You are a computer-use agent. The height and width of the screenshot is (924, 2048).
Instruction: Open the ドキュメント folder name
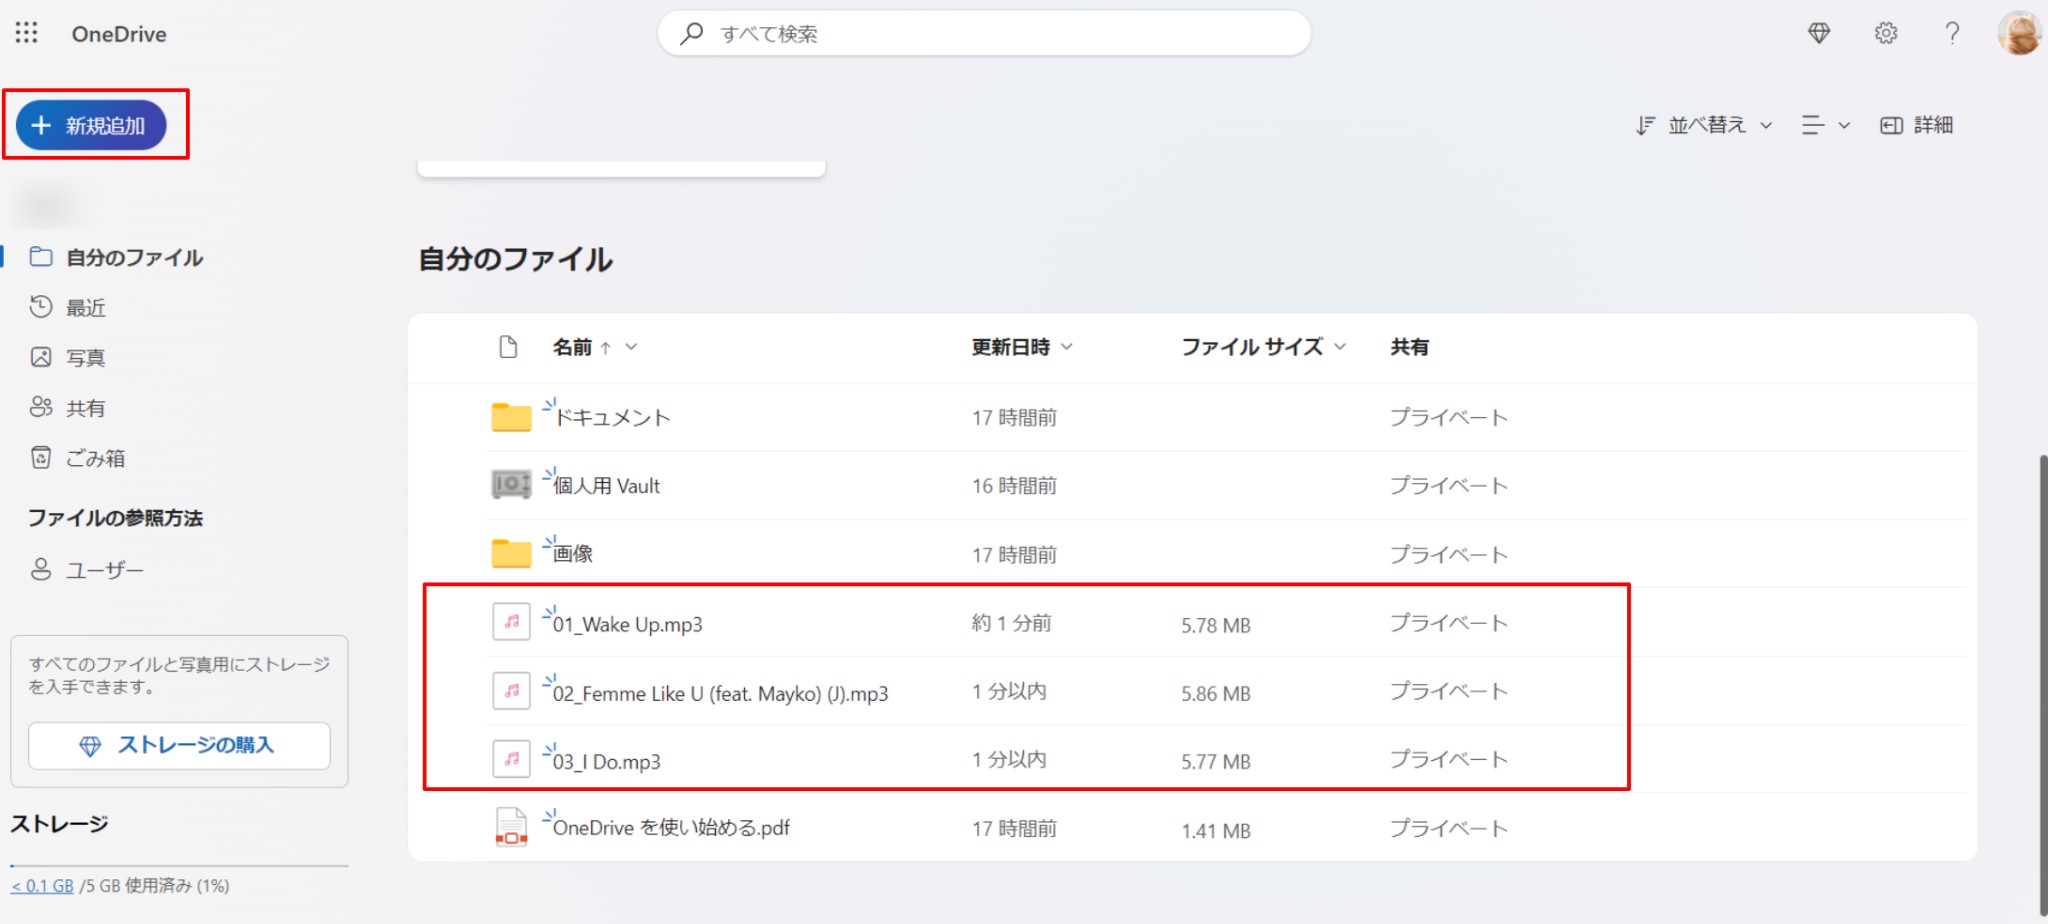click(612, 417)
